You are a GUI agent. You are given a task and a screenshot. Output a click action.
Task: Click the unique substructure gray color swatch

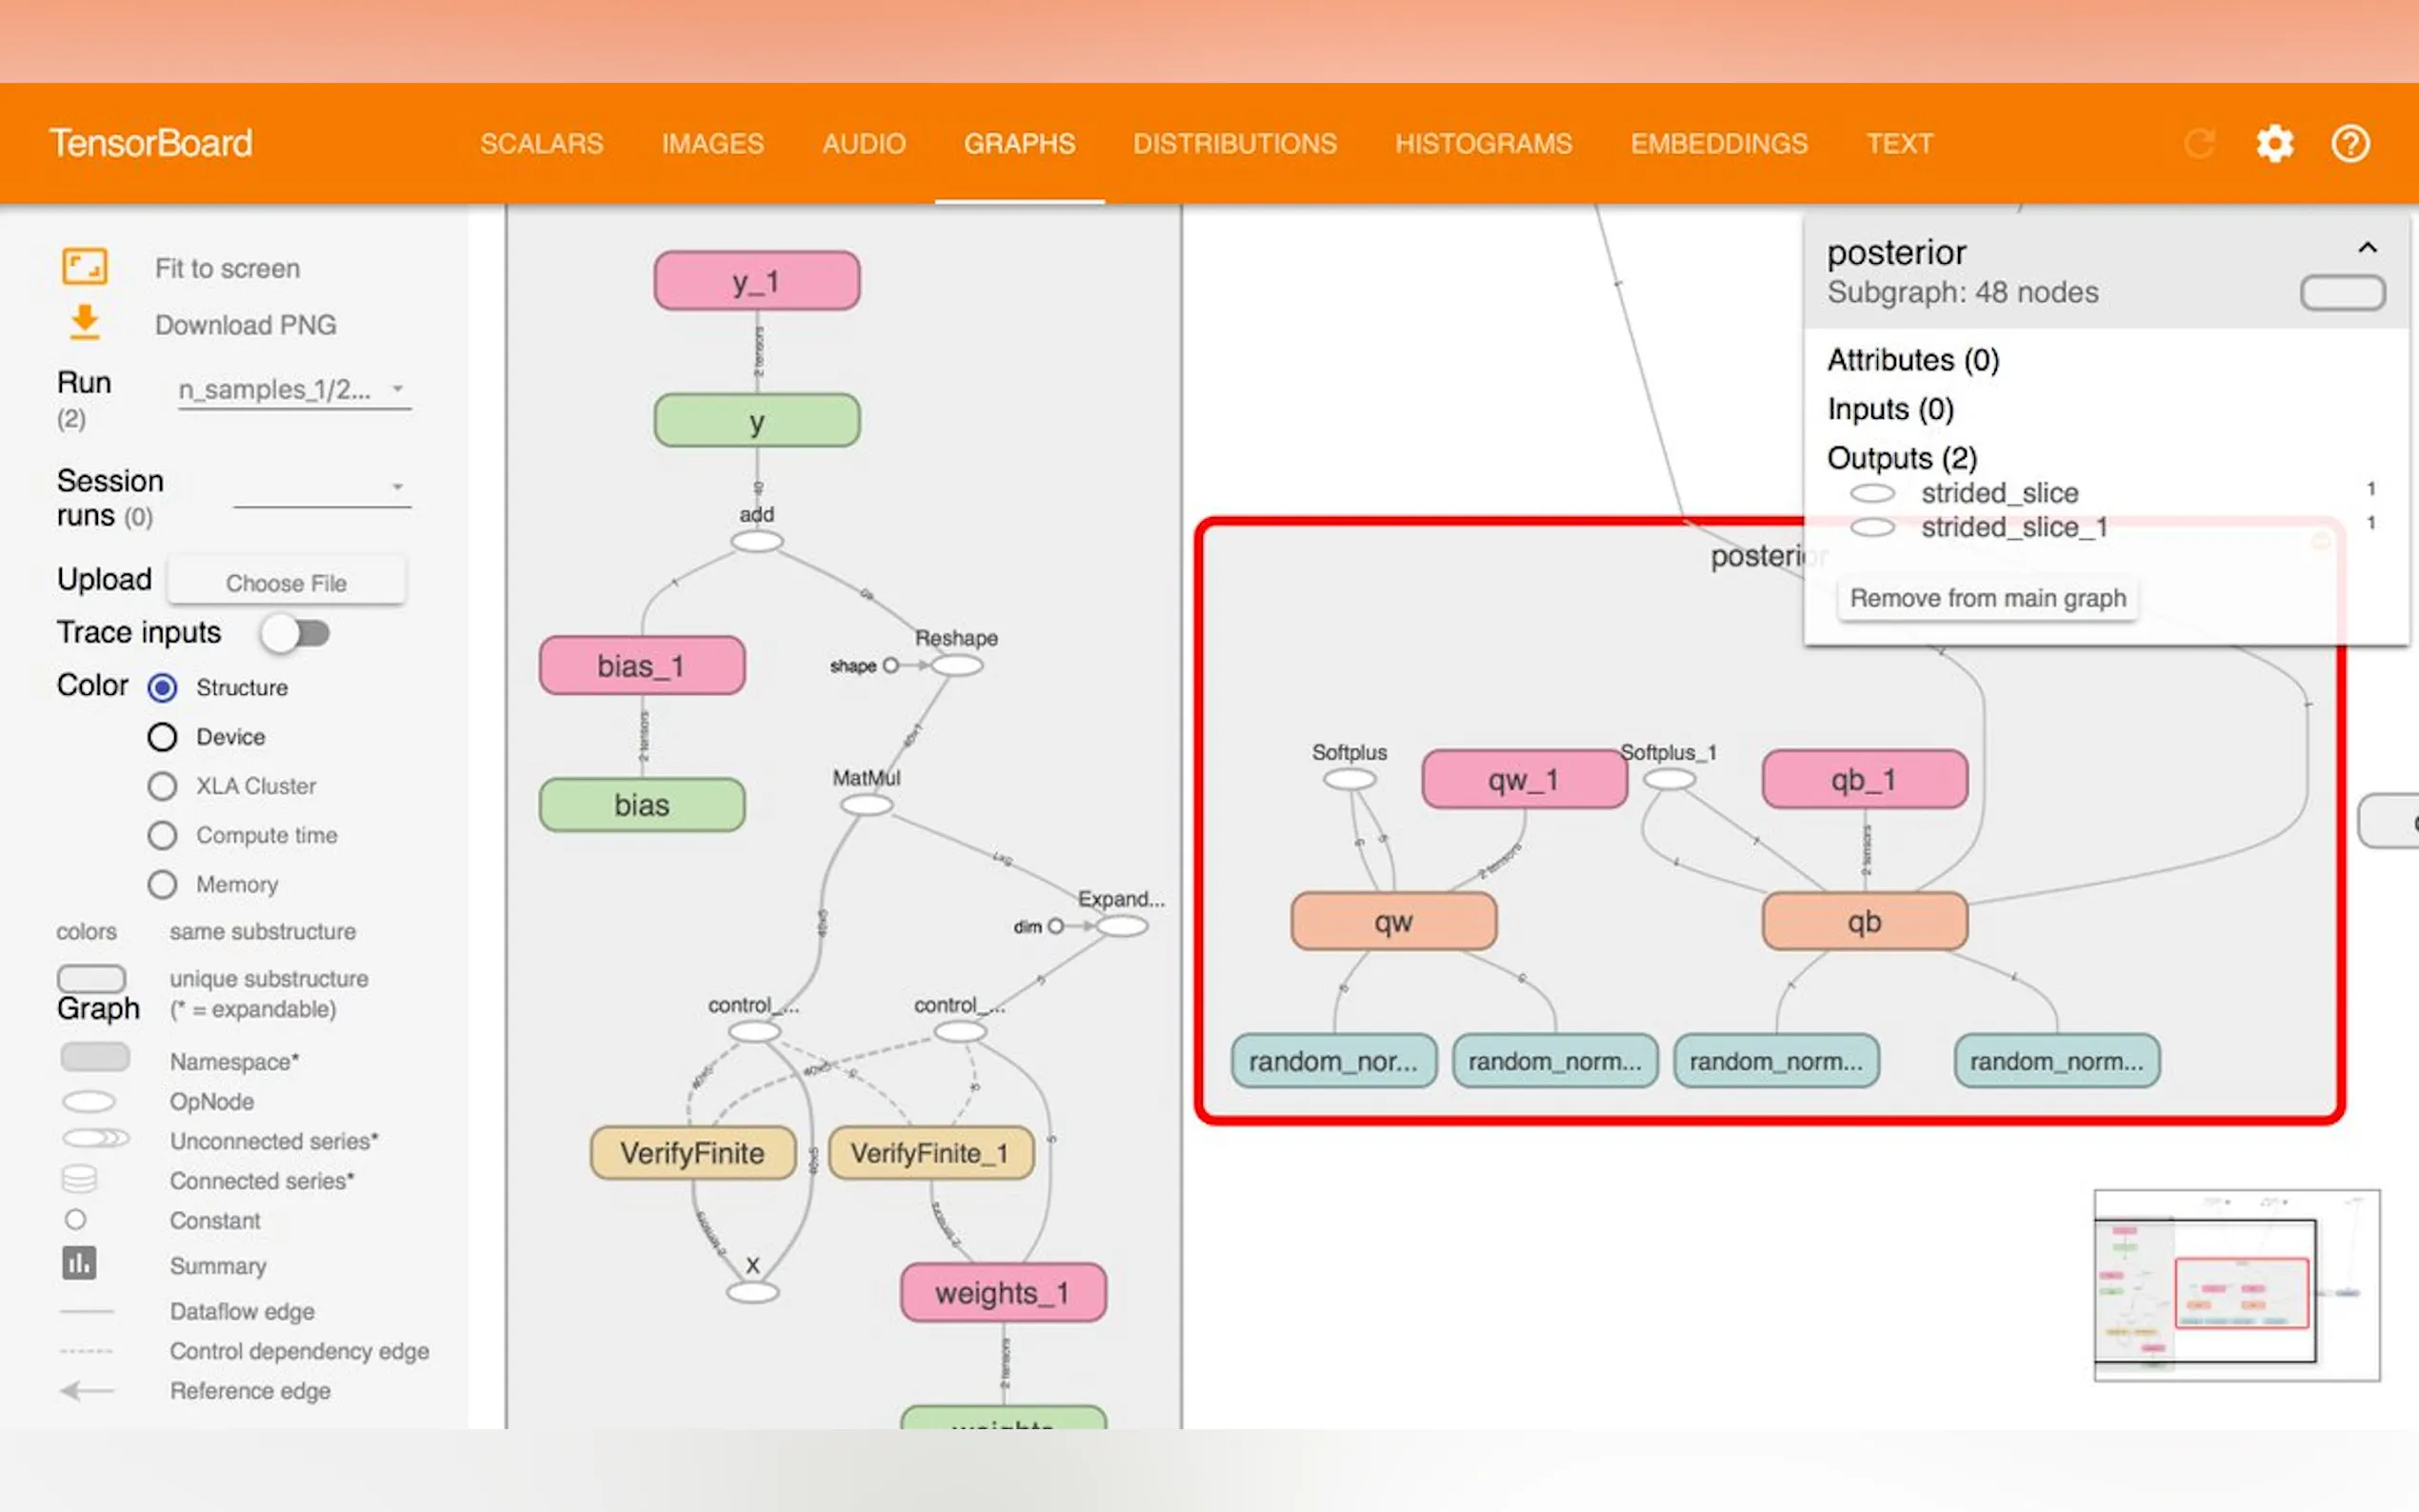click(91, 977)
